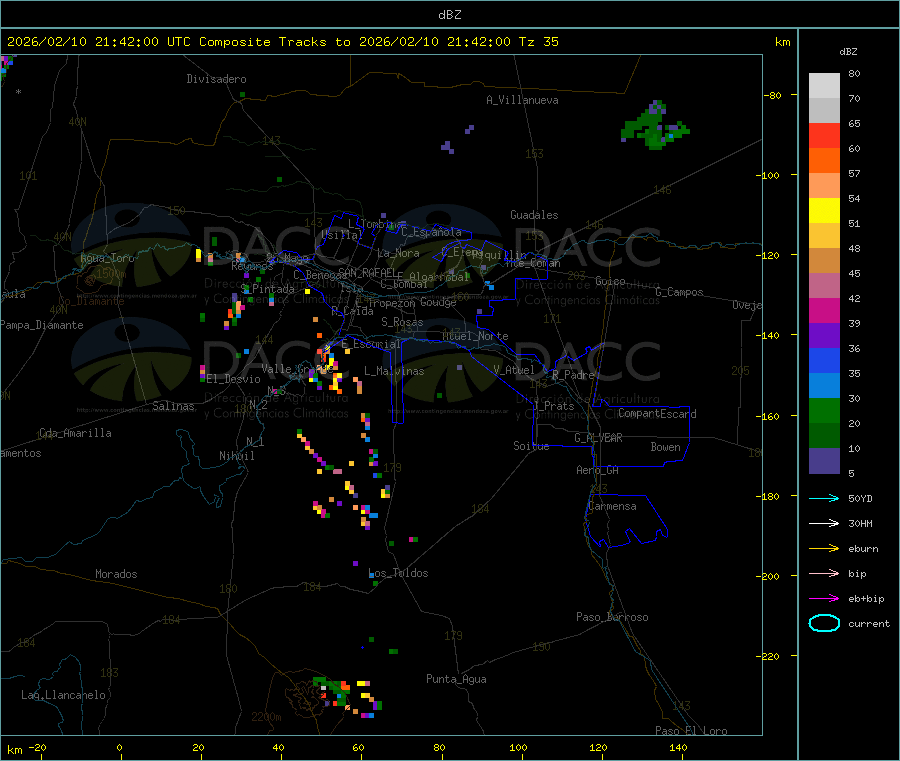The width and height of the screenshot is (900, 761).
Task: Click the Lag.Llancanelo map label
Action: (64, 695)
